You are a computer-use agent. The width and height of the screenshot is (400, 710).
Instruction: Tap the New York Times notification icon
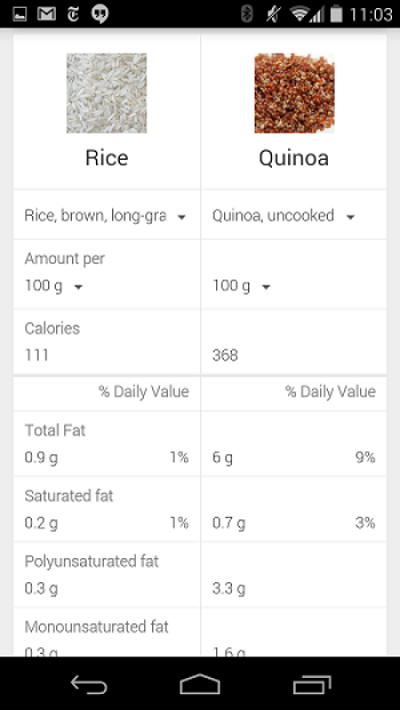click(72, 14)
